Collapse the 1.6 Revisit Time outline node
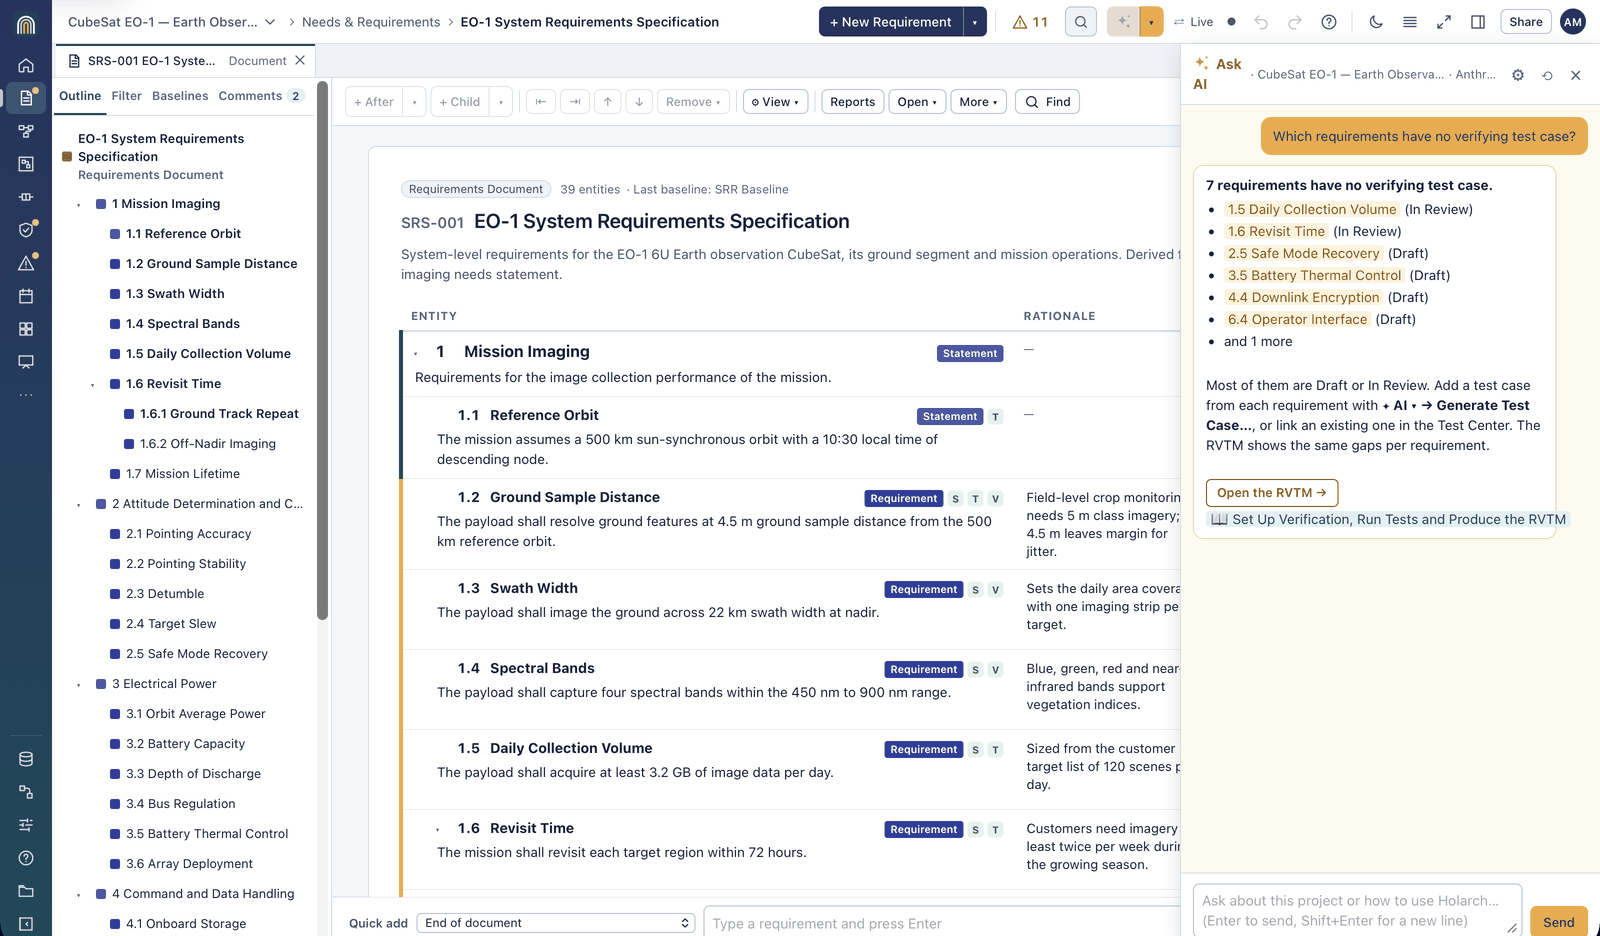Screen dimensions: 1600x936 coord(93,385)
